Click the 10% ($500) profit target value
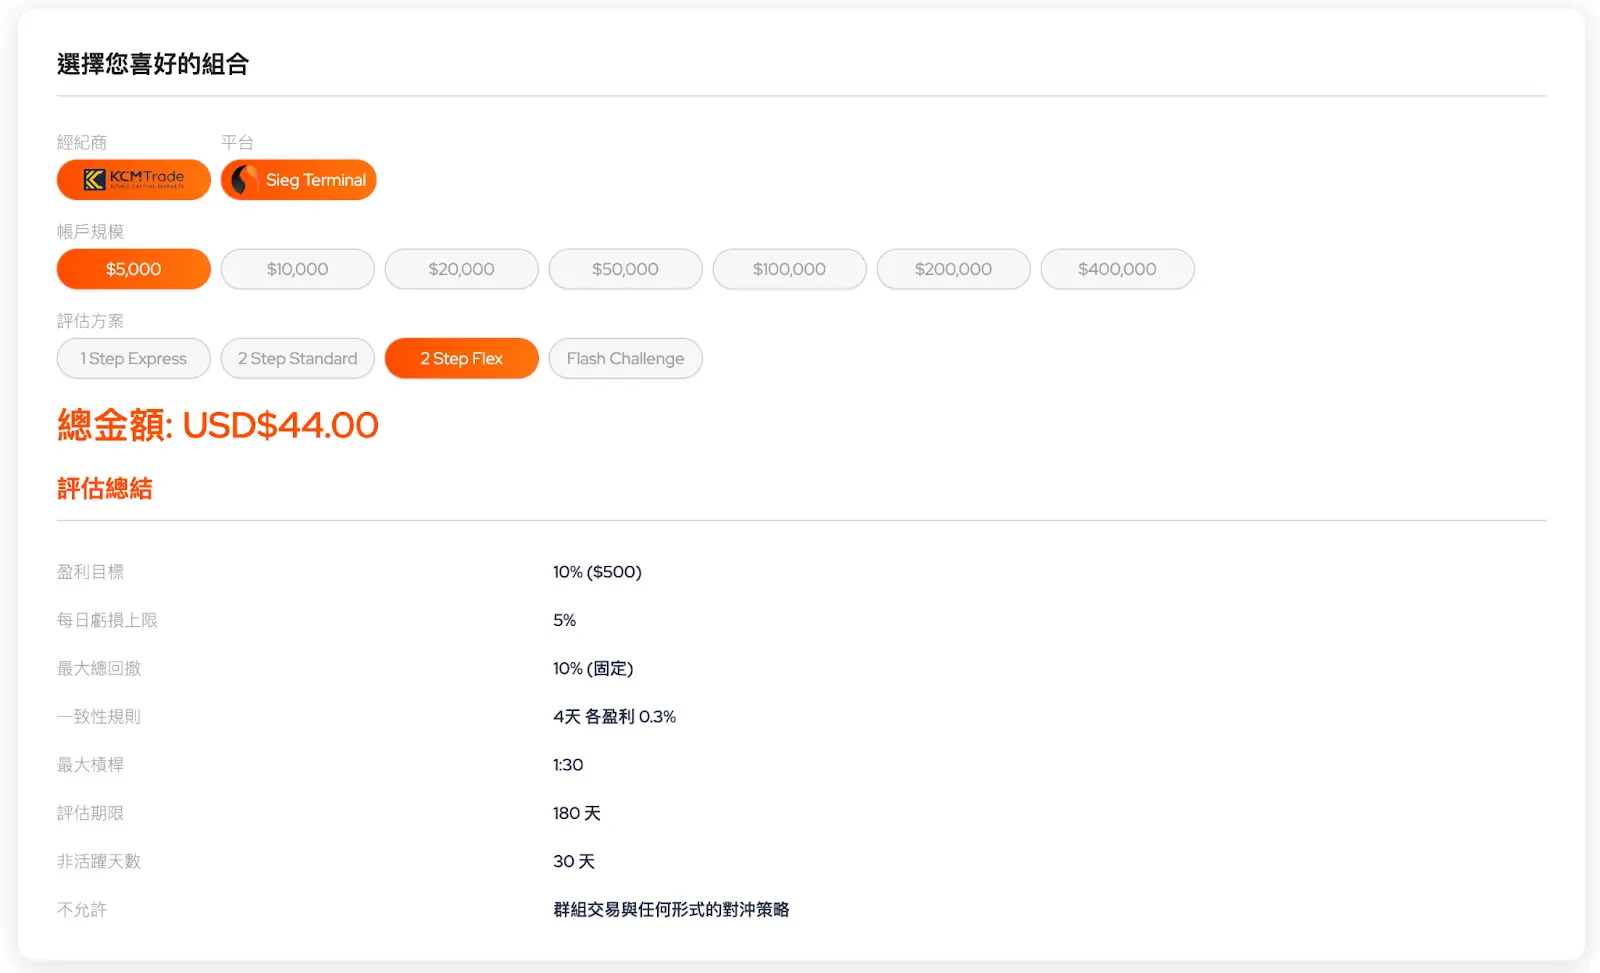The image size is (1600, 973). [x=597, y=572]
